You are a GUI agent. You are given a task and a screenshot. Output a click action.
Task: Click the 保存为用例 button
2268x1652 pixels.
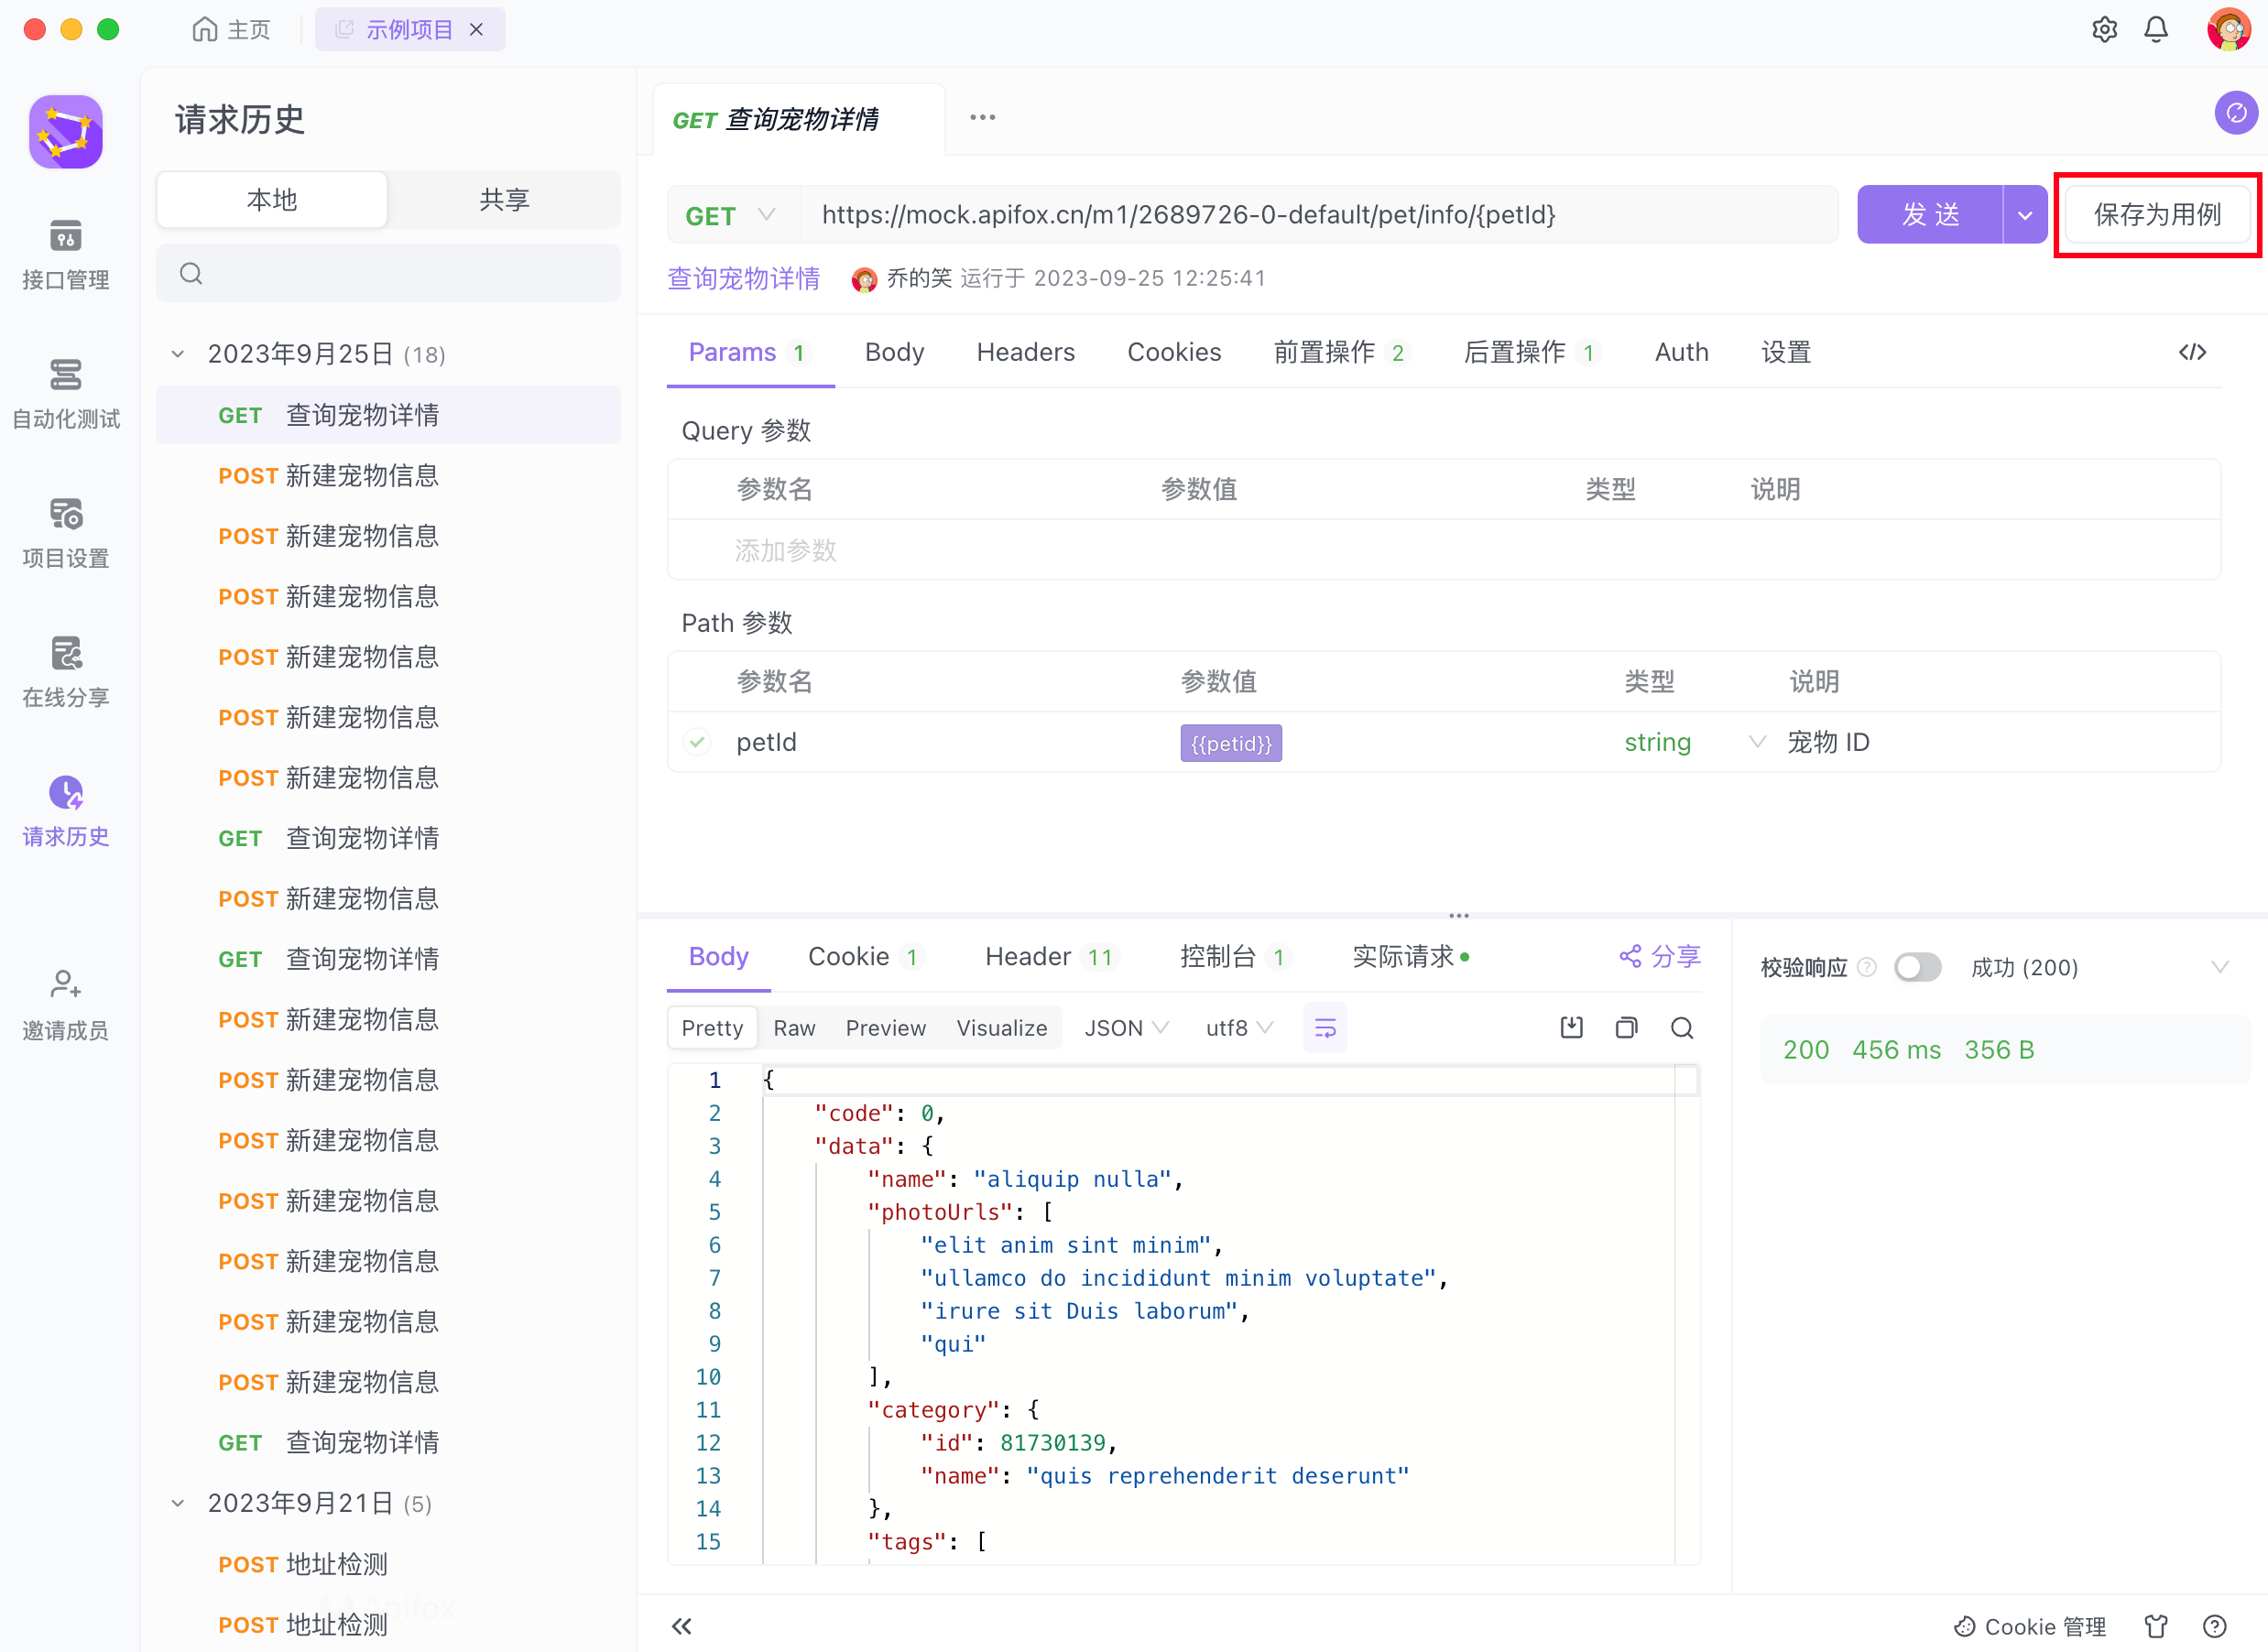tap(2156, 215)
